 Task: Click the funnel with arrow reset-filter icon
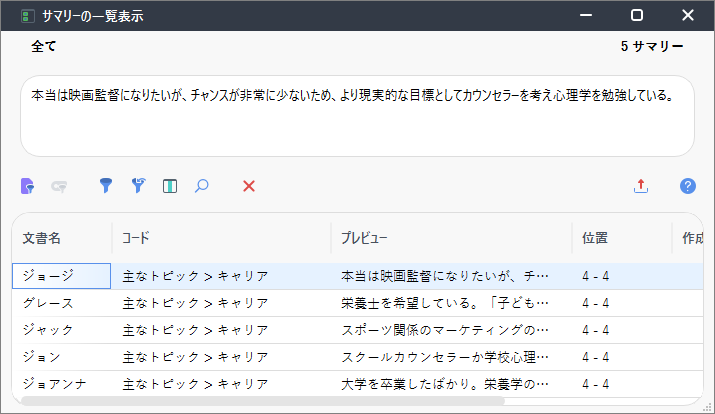pyautogui.click(x=138, y=186)
